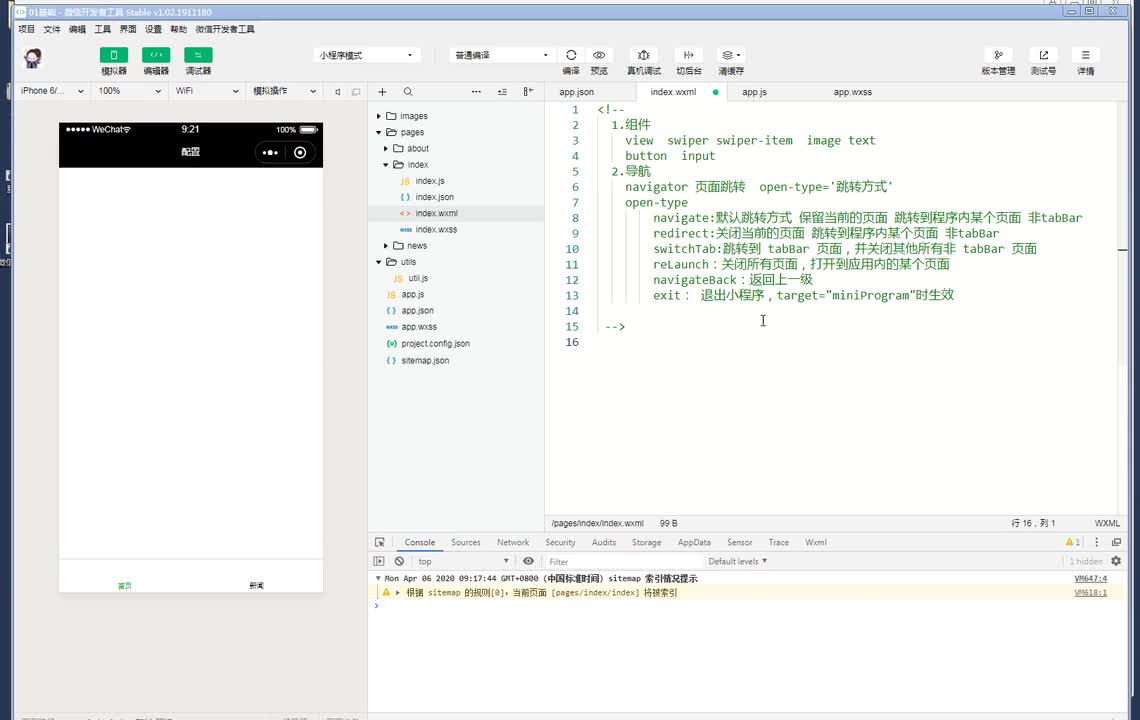Image resolution: width=1140 pixels, height=720 pixels.
Task: Open console settings gear icon
Action: pos(1116,562)
